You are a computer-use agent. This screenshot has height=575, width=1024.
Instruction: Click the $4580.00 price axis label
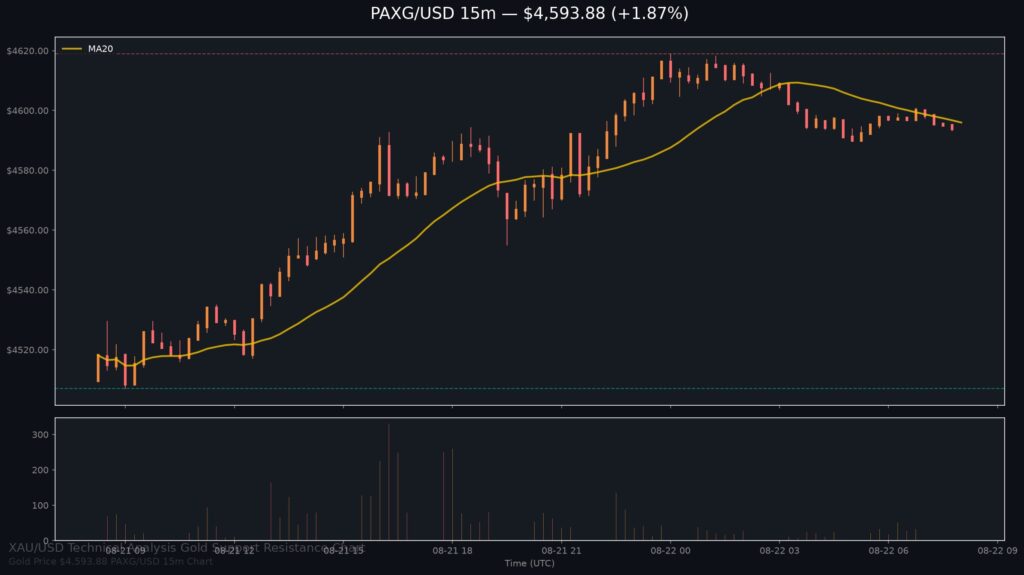27,171
